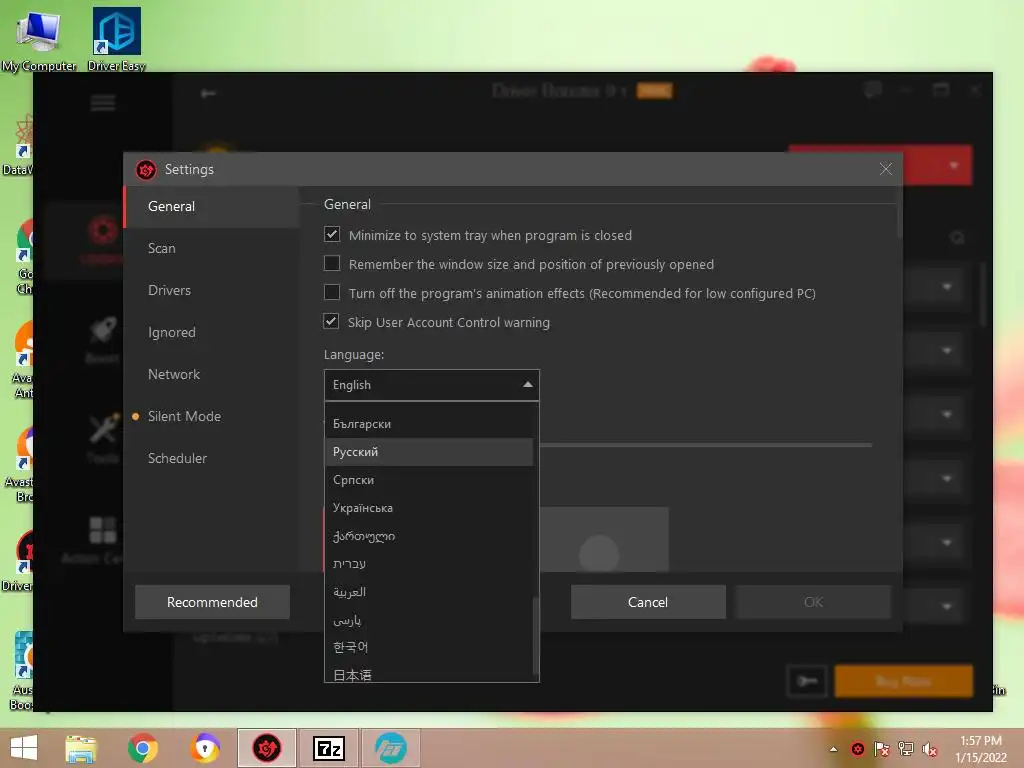The height and width of the screenshot is (768, 1024).
Task: Launch File Explorer from taskbar
Action: click(x=81, y=748)
